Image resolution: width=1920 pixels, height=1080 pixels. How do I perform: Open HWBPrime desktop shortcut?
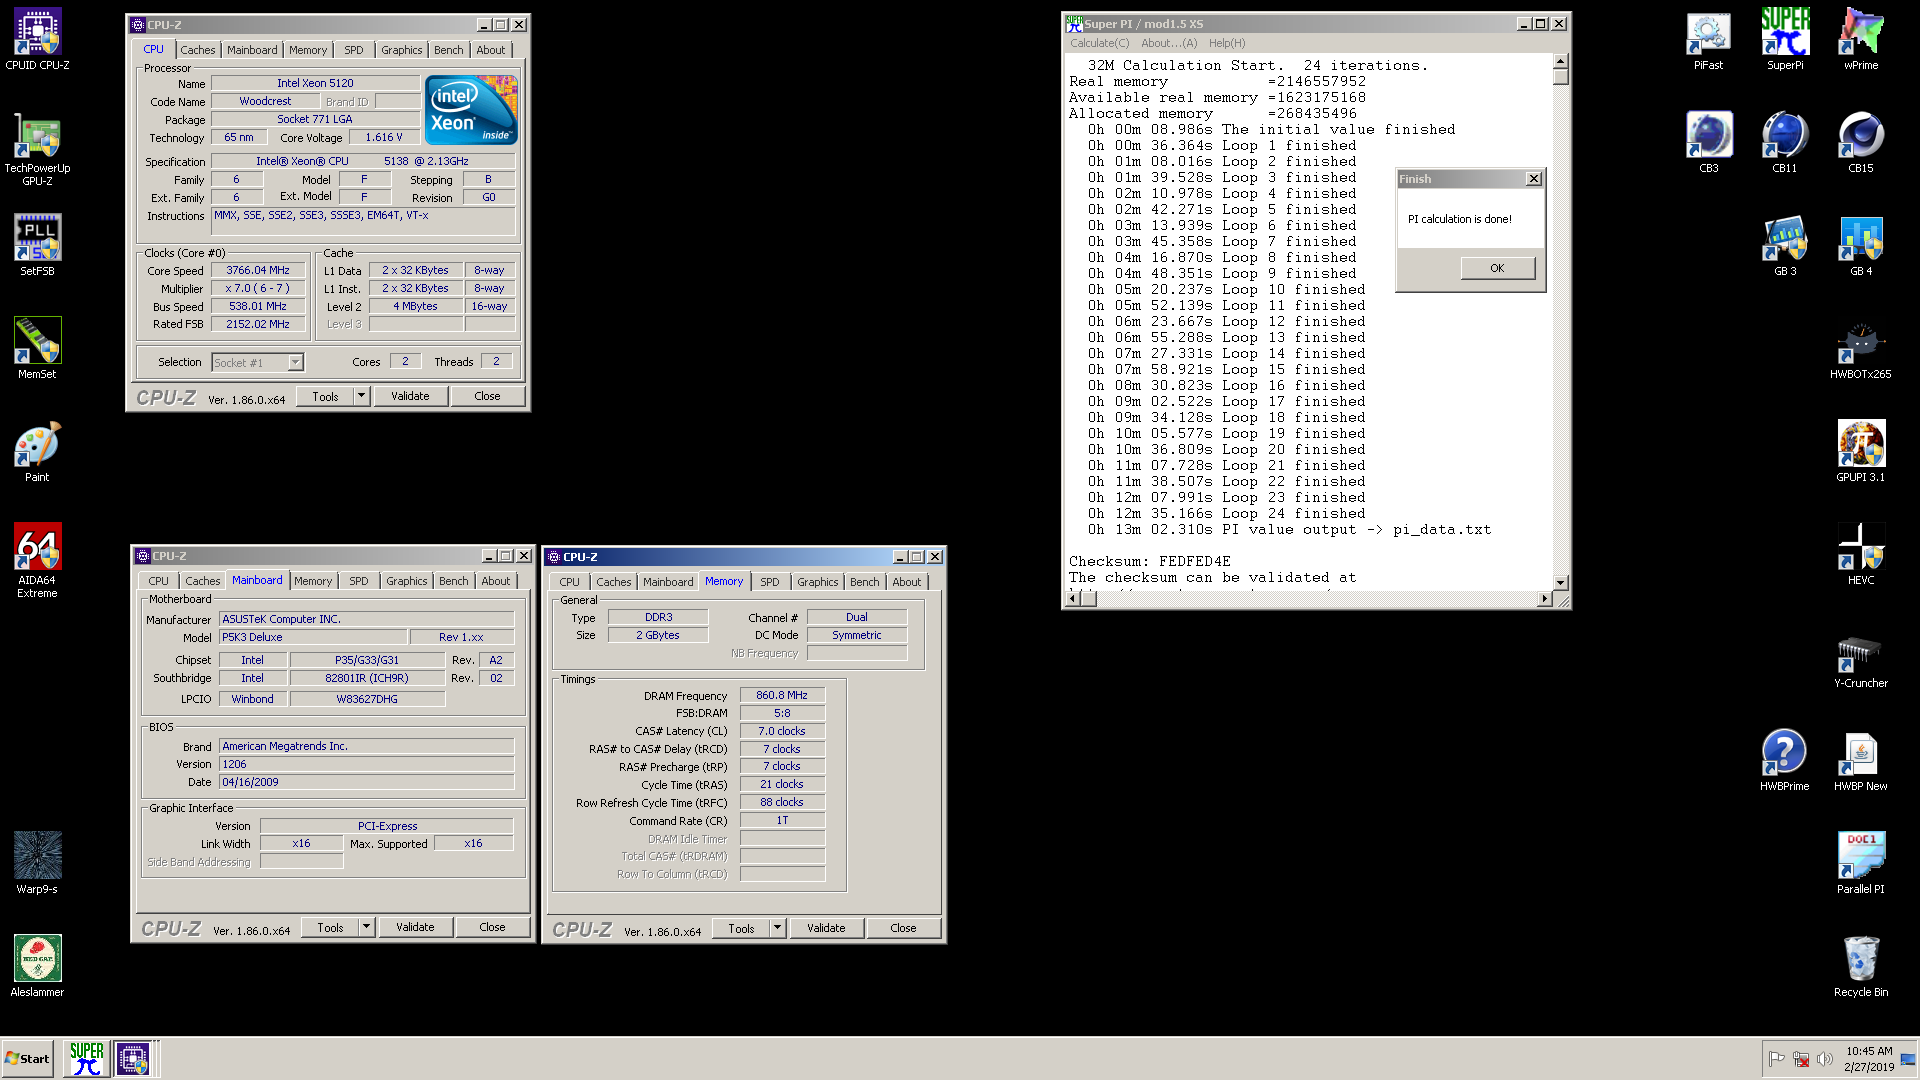(x=1785, y=761)
